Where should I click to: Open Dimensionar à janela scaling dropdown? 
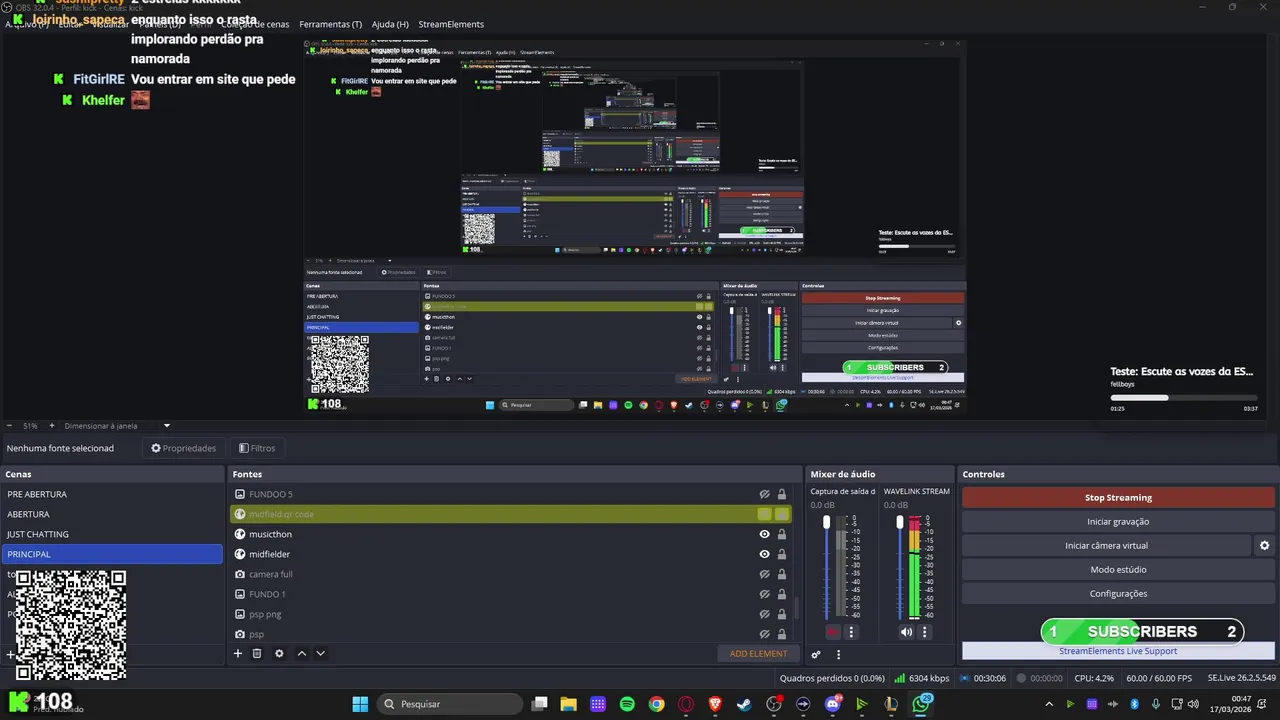click(x=116, y=425)
